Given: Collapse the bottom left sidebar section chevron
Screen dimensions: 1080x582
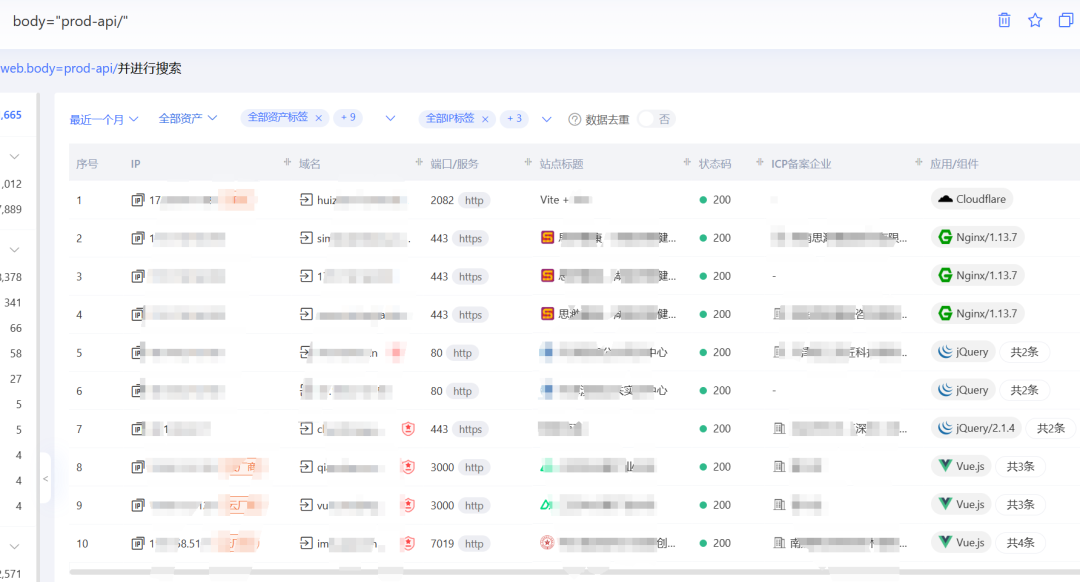Looking at the screenshot, I should [14, 547].
